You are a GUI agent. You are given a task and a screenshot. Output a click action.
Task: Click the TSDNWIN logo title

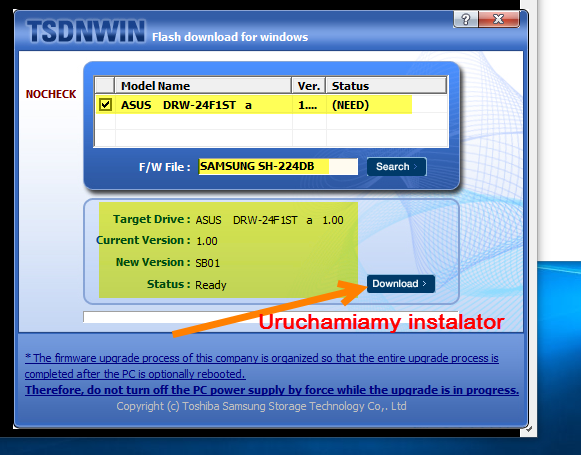[x=86, y=31]
